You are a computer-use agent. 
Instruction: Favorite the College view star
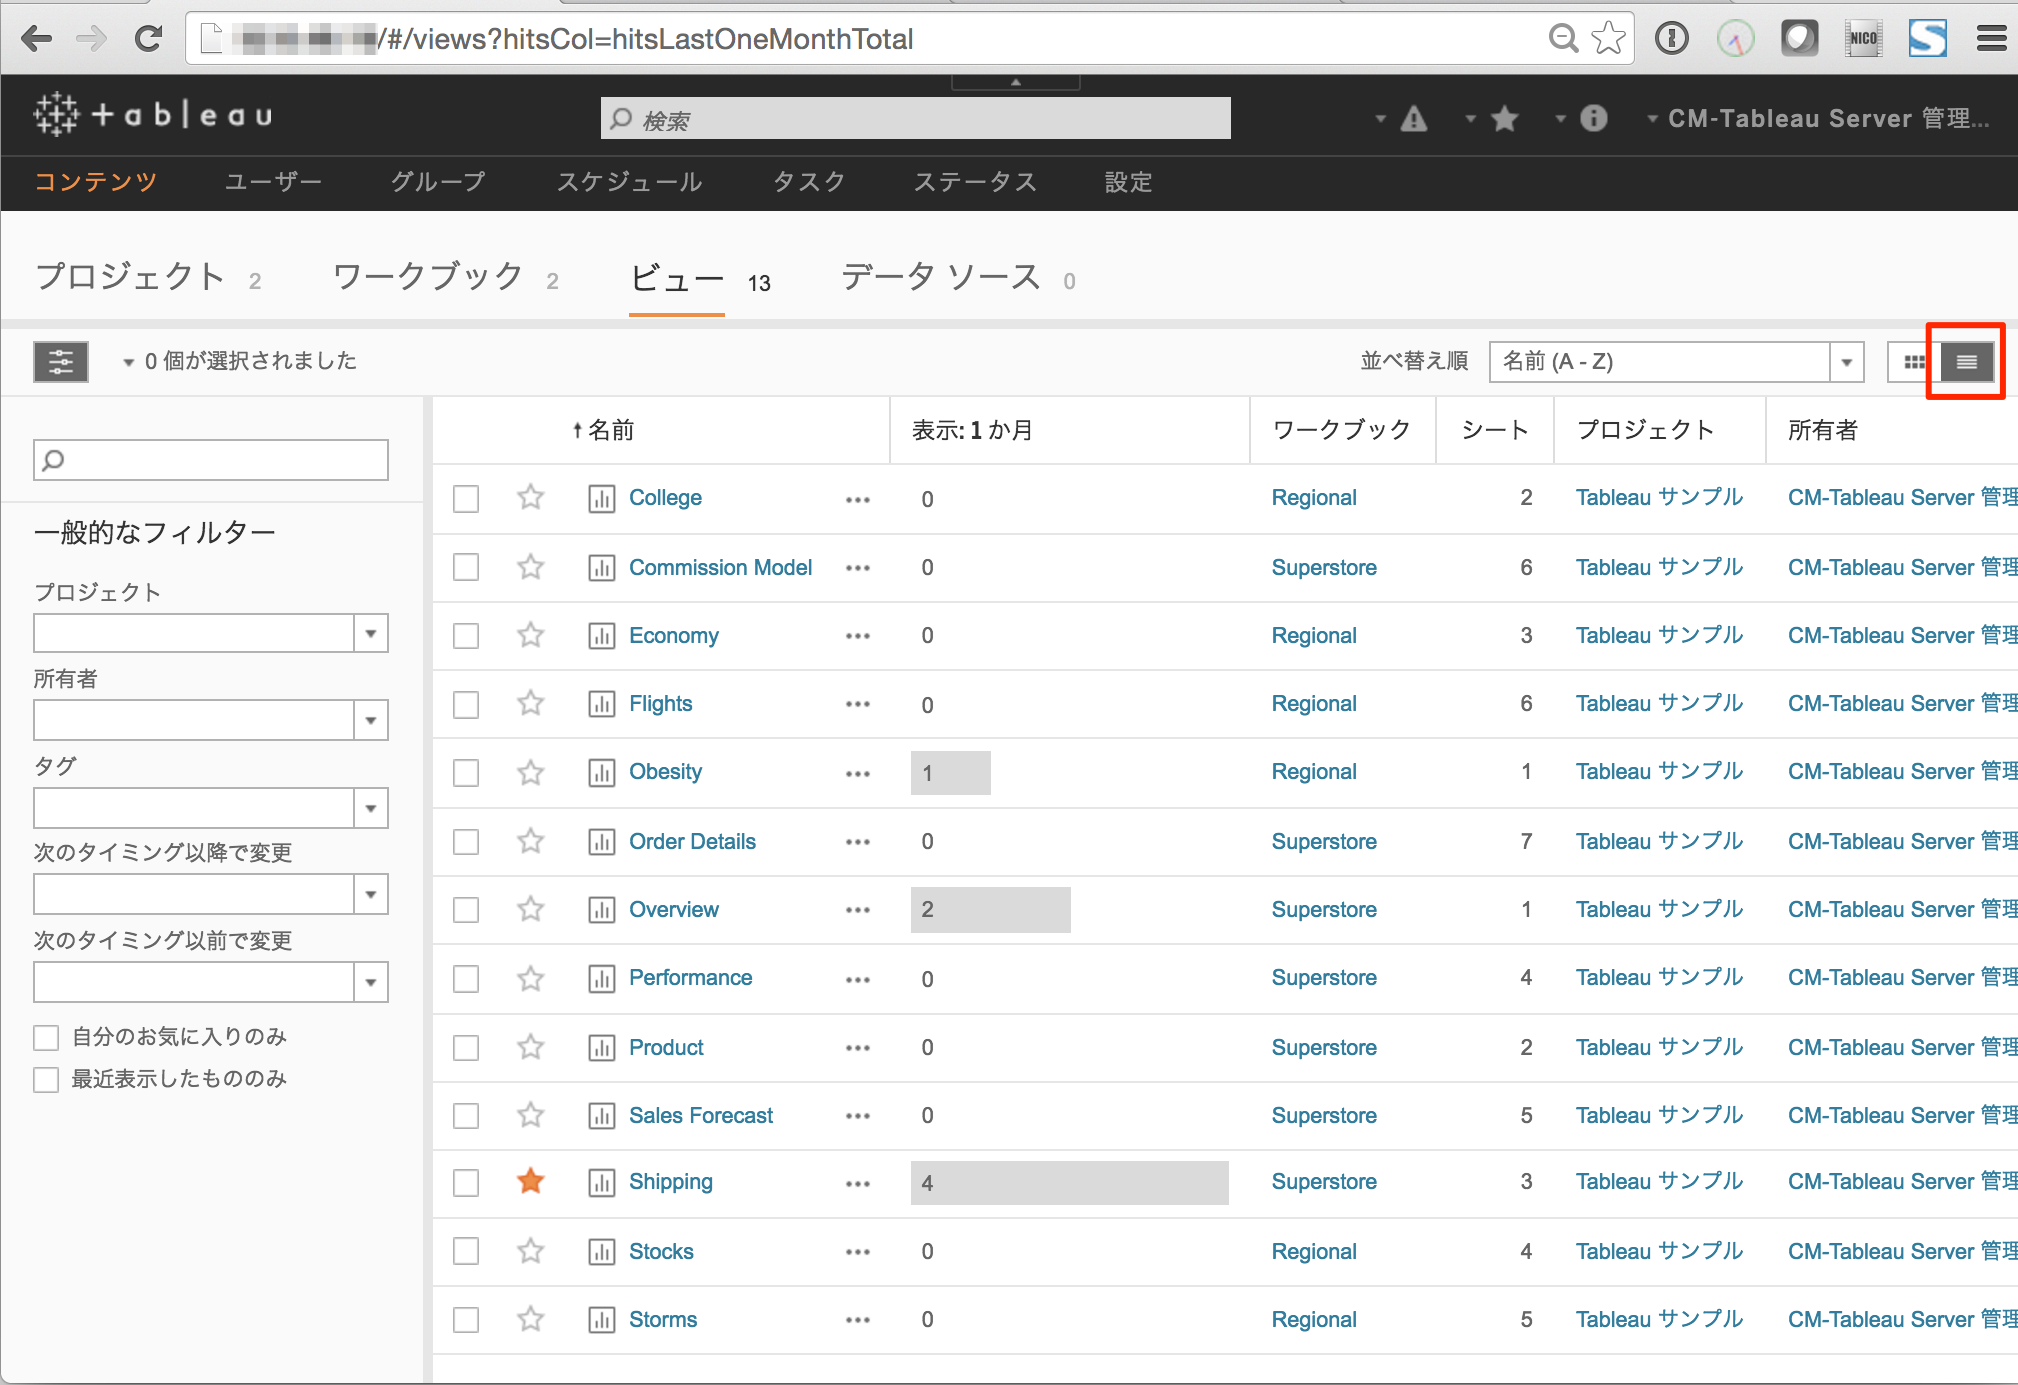pyautogui.click(x=530, y=498)
